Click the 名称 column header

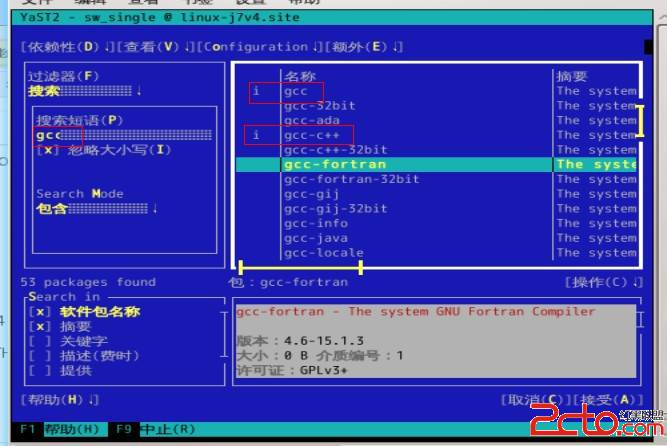pos(300,76)
